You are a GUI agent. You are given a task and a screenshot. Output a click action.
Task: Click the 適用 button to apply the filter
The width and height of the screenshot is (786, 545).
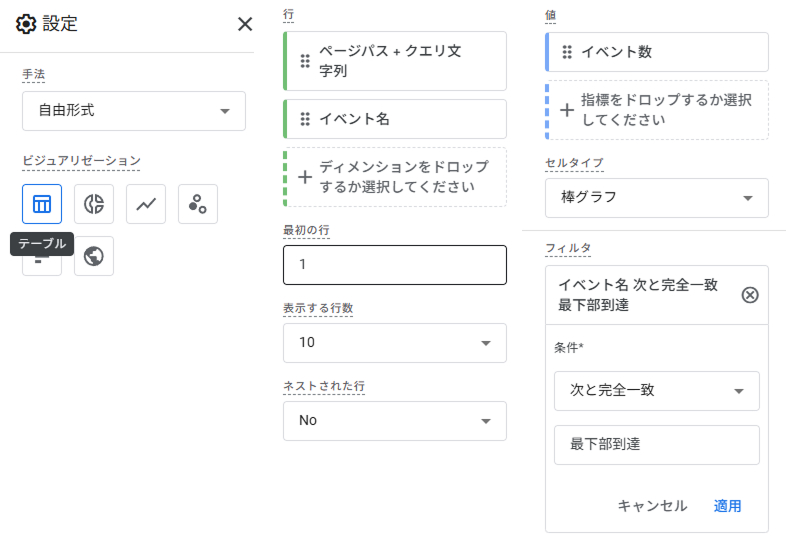(x=727, y=506)
